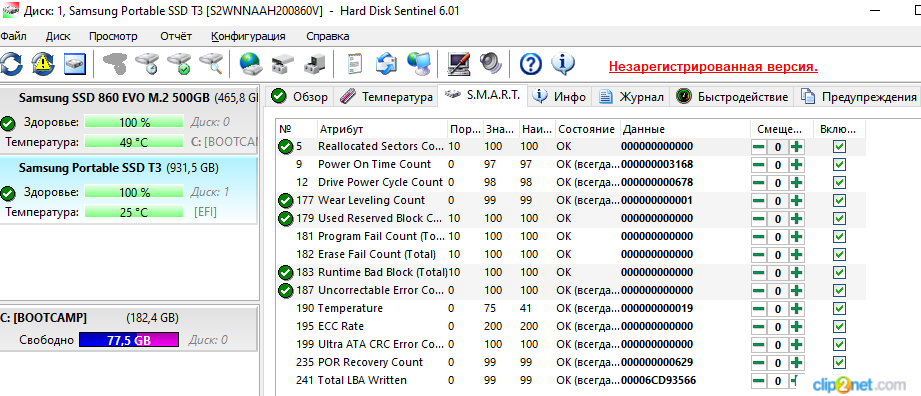The image size is (921, 396).
Task: Open the Диск menu
Action: pos(58,36)
